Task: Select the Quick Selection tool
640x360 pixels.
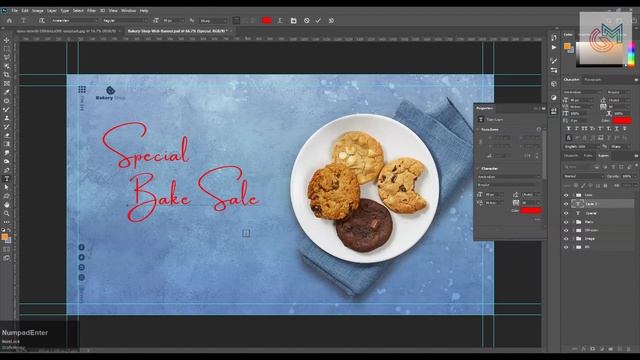Action: pyautogui.click(x=7, y=66)
